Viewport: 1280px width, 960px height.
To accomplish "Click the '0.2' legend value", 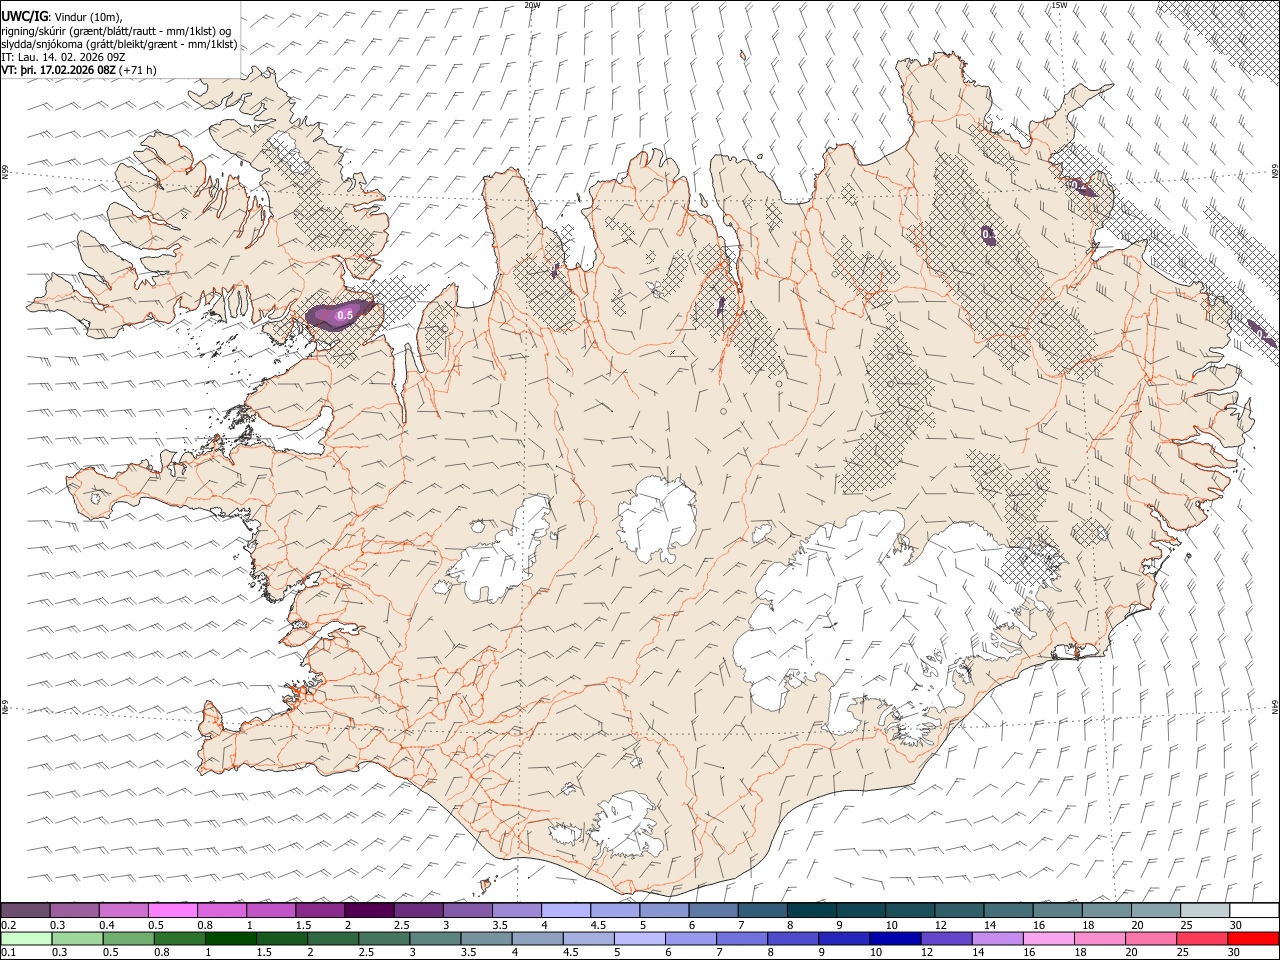I will [9, 924].
